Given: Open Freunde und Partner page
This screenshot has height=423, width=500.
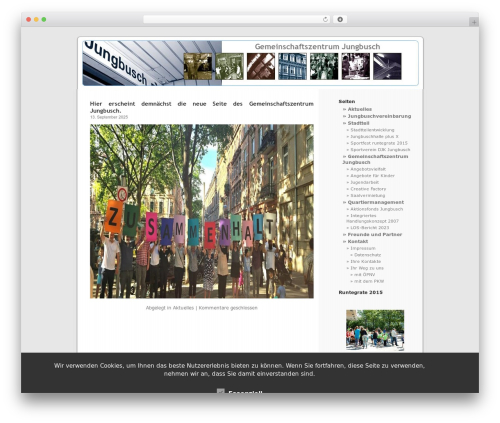Looking at the screenshot, I should [375, 235].
